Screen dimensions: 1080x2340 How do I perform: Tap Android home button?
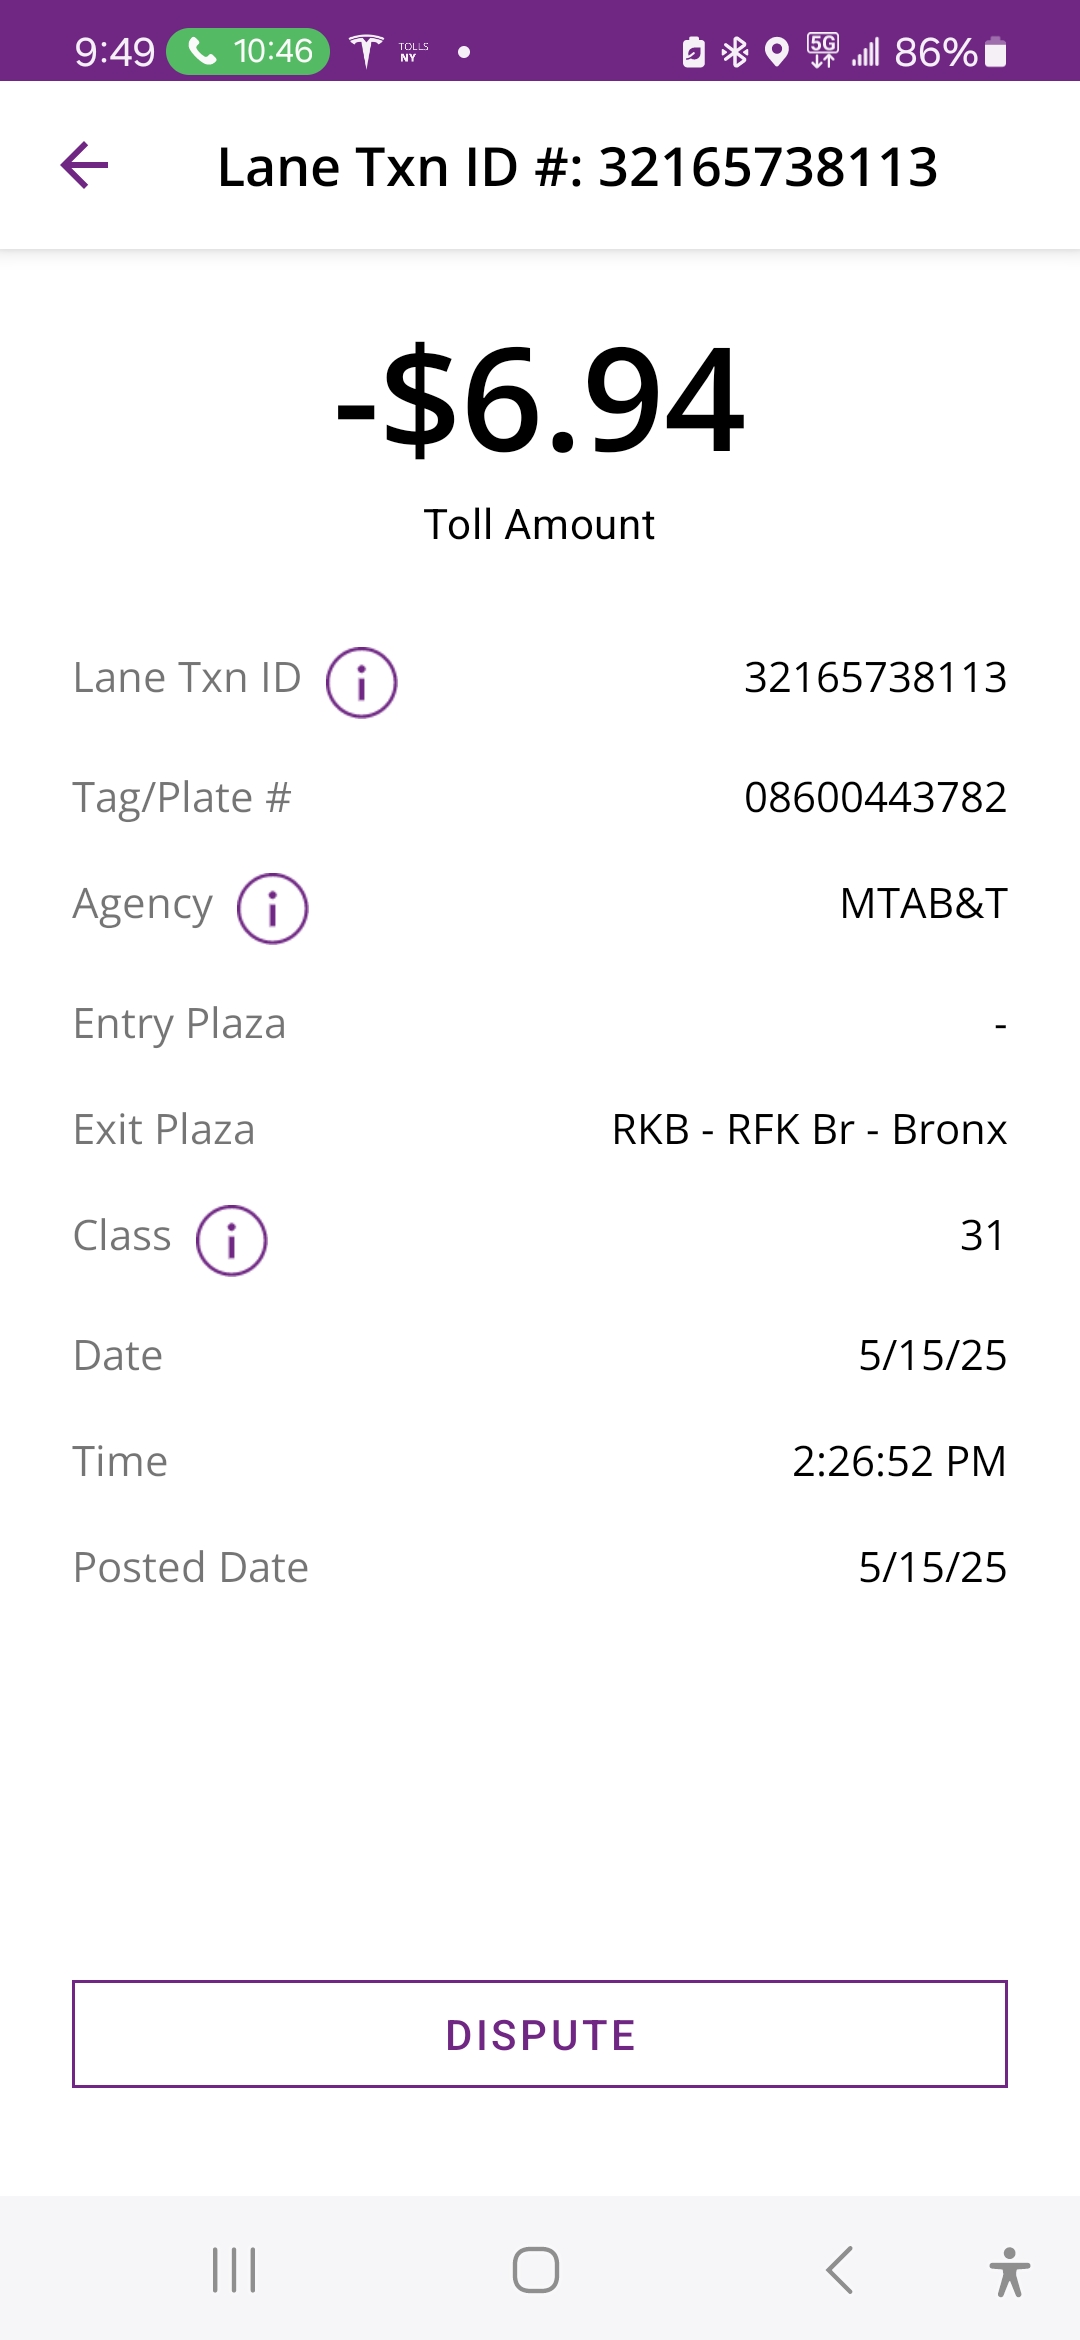536,2270
